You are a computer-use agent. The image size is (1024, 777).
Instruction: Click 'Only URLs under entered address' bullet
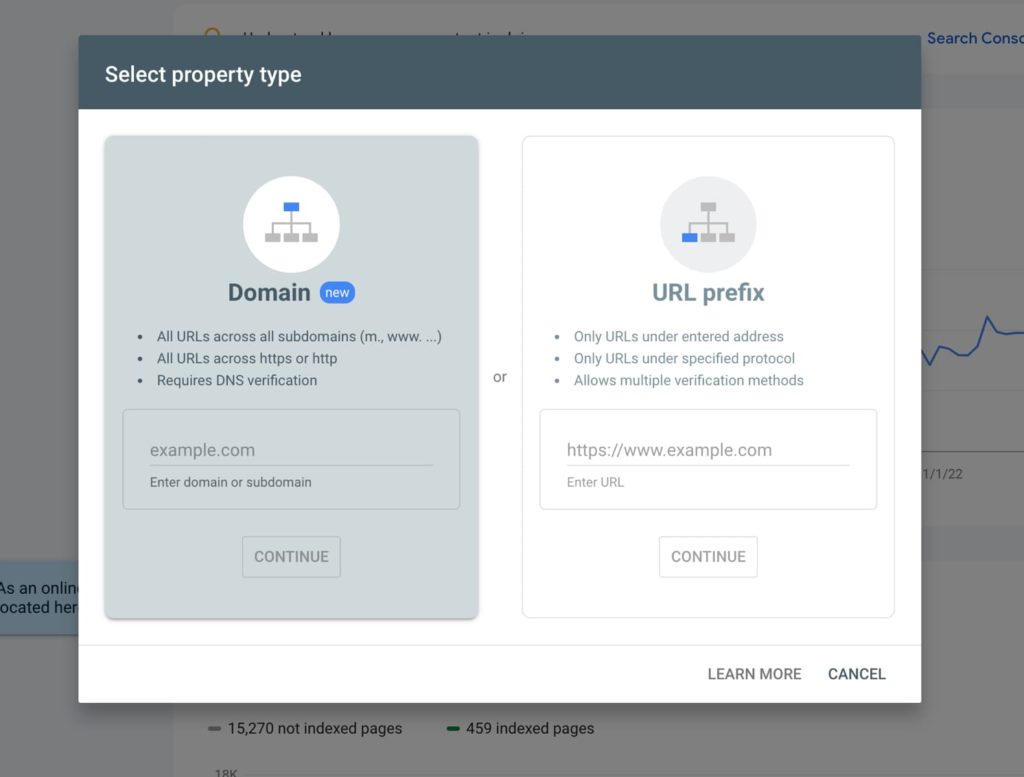(x=679, y=336)
